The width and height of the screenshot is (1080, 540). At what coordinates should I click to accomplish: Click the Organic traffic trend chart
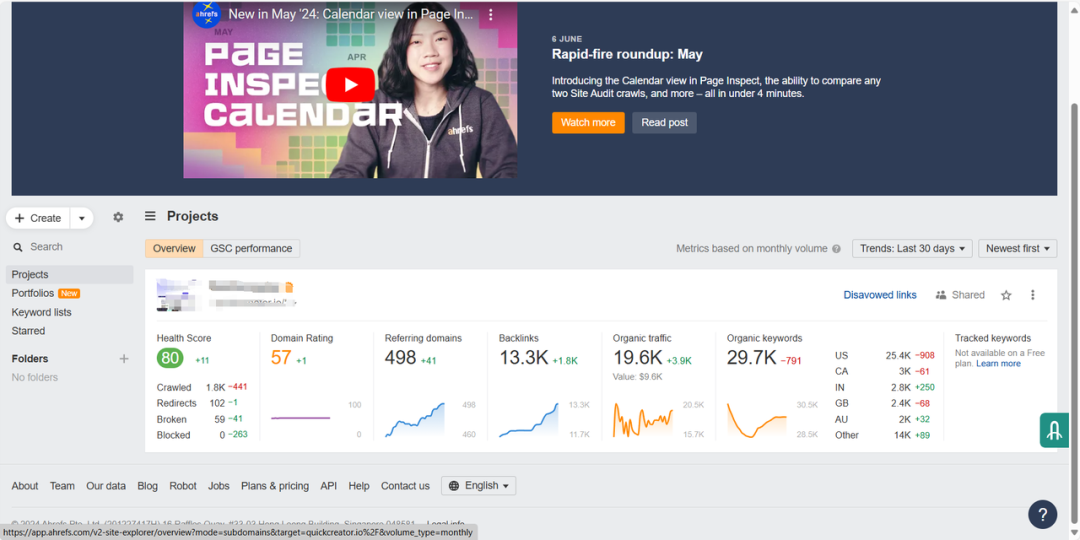643,419
